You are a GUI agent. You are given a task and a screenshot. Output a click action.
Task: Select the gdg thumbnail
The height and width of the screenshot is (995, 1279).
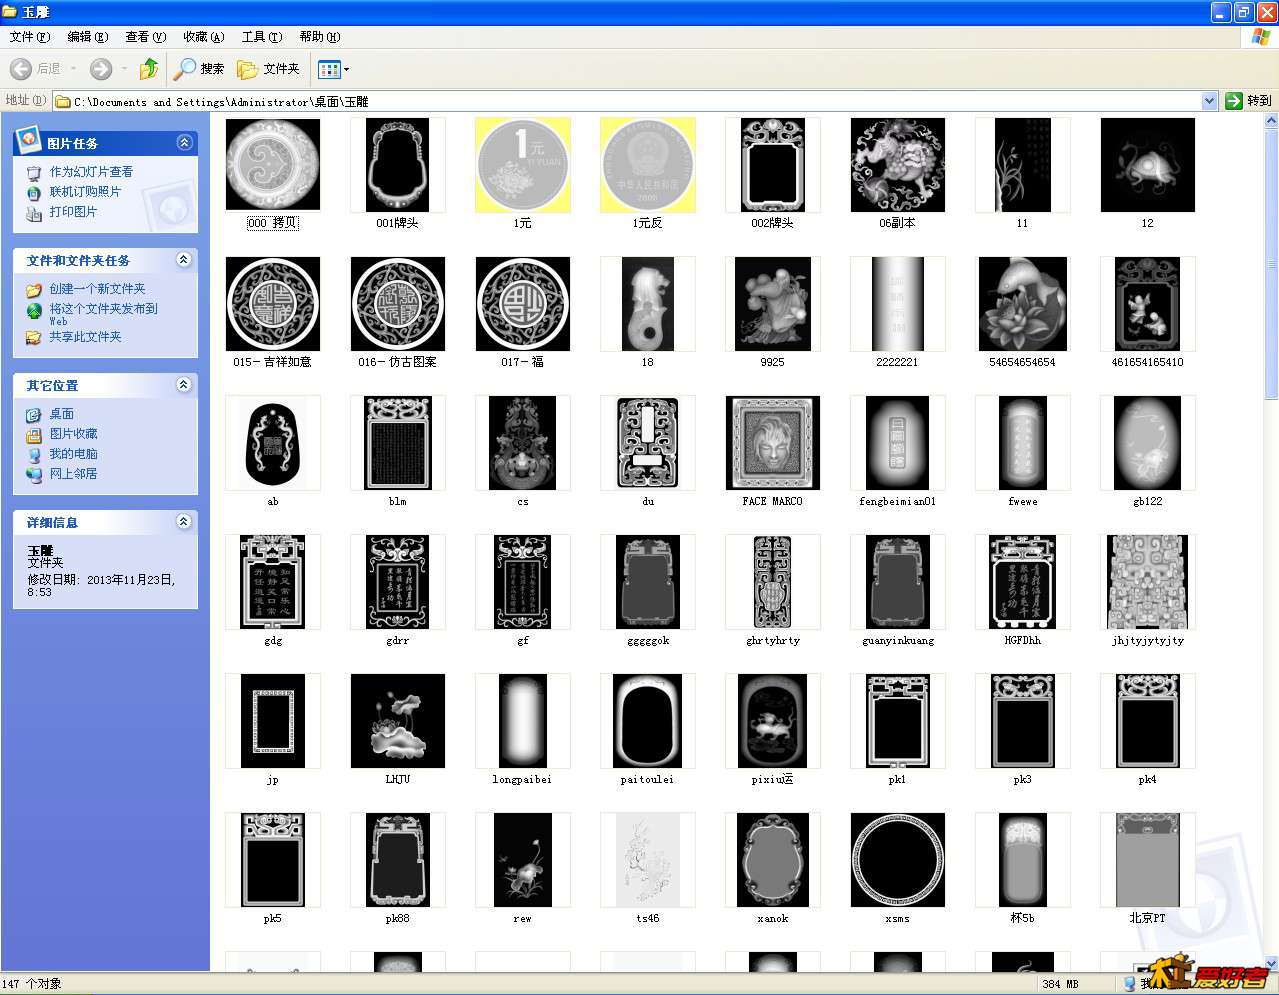tap(273, 582)
